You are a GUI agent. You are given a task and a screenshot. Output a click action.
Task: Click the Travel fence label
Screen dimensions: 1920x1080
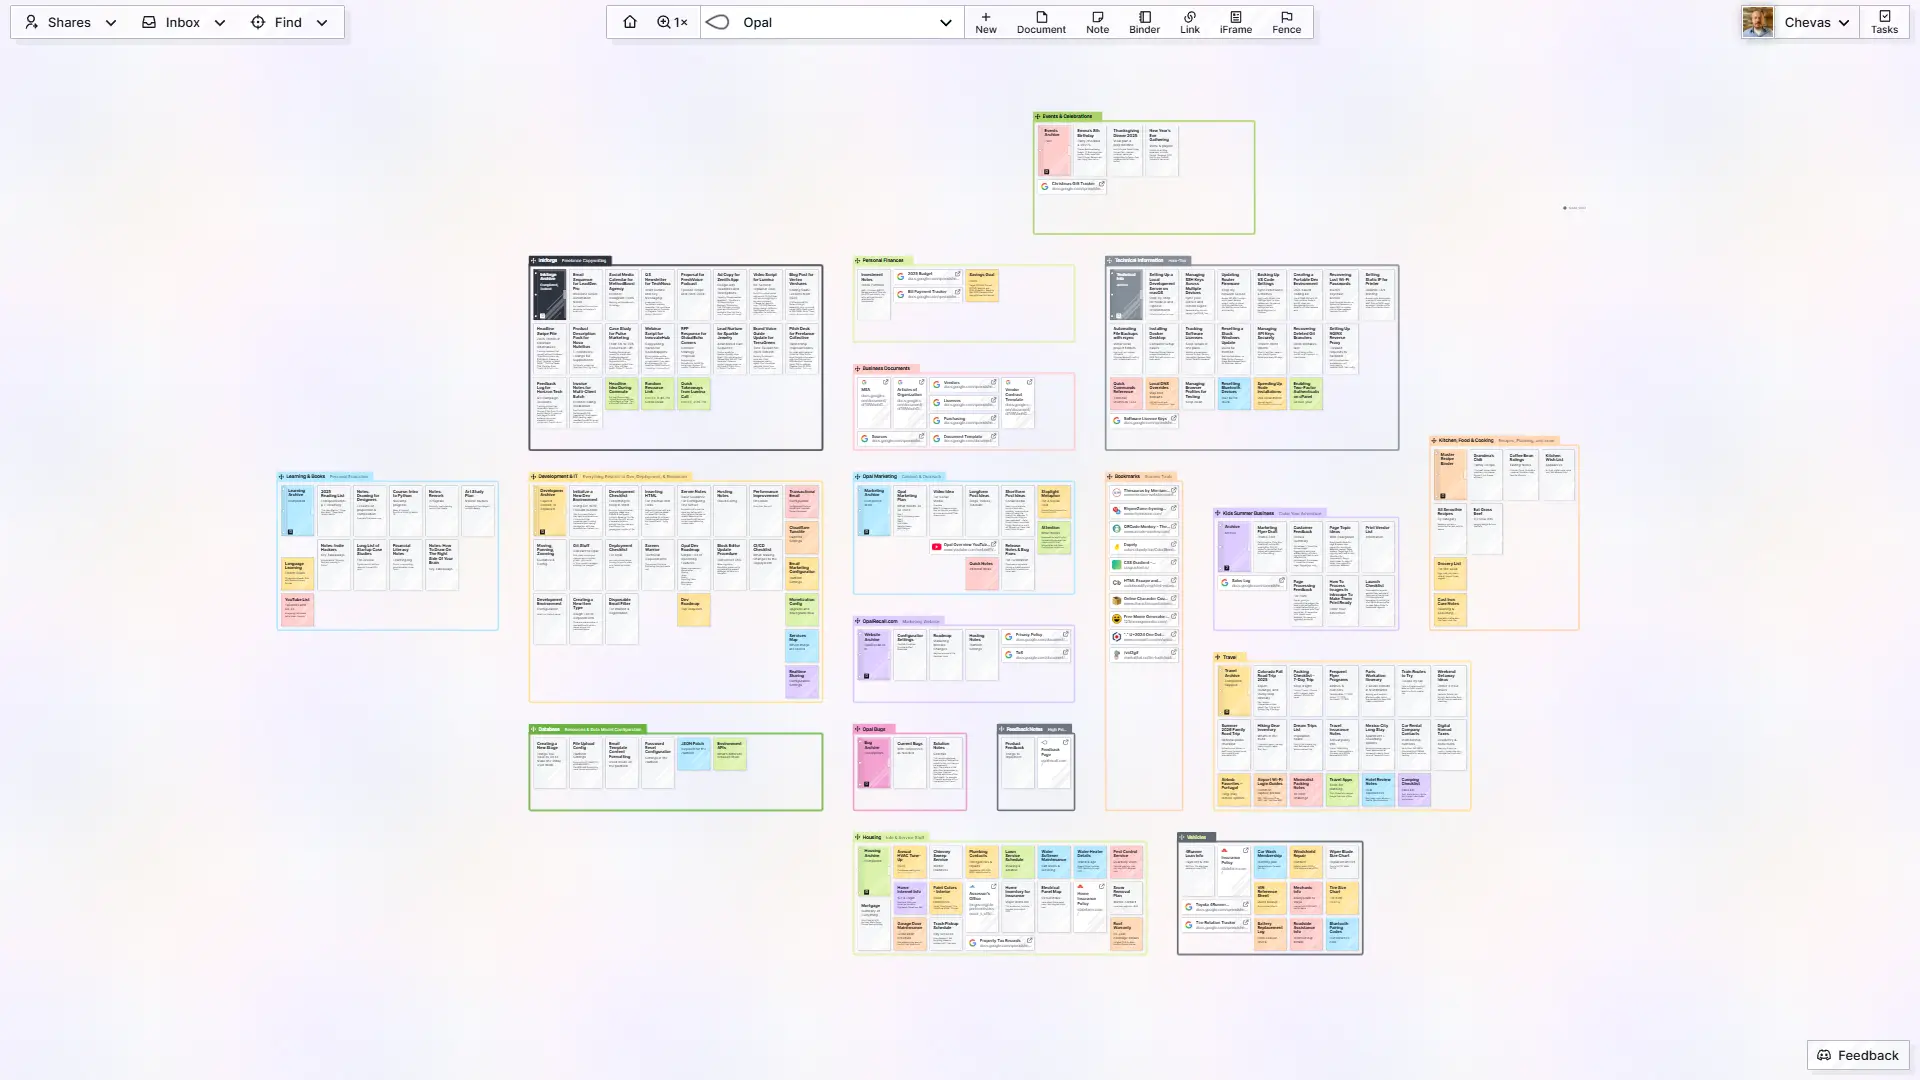[1229, 657]
